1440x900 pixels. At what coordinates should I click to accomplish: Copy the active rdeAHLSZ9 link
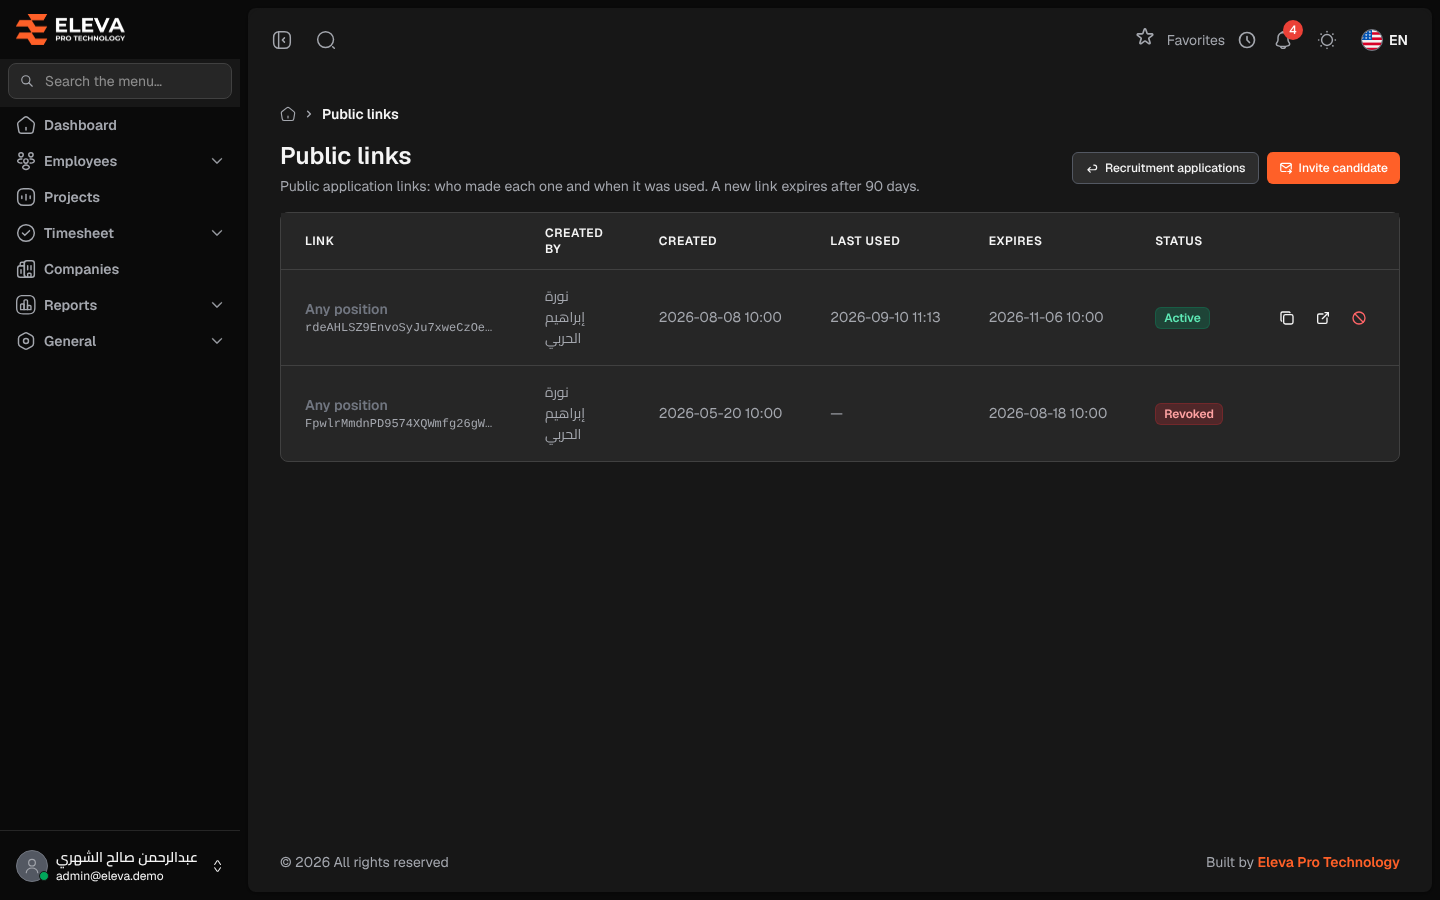(1287, 318)
